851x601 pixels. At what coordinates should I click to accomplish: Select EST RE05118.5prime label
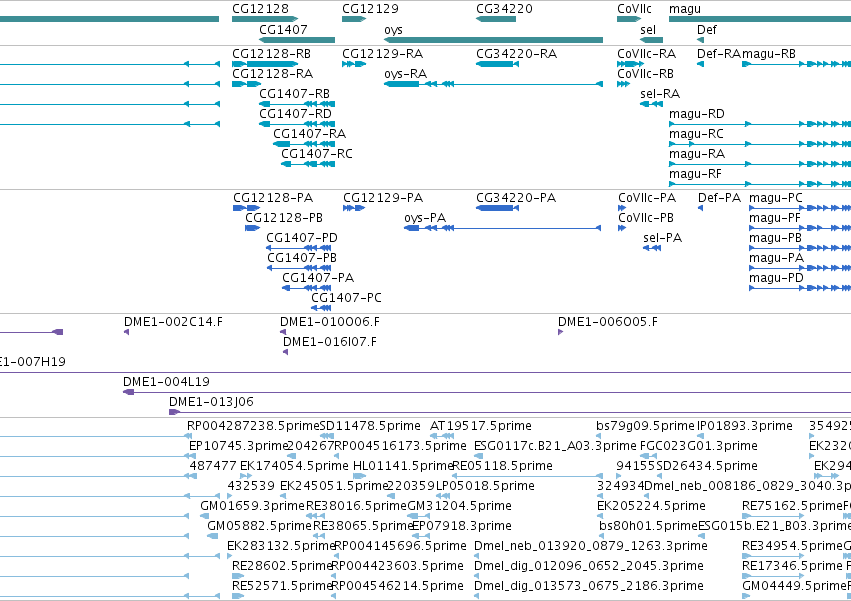click(503, 466)
